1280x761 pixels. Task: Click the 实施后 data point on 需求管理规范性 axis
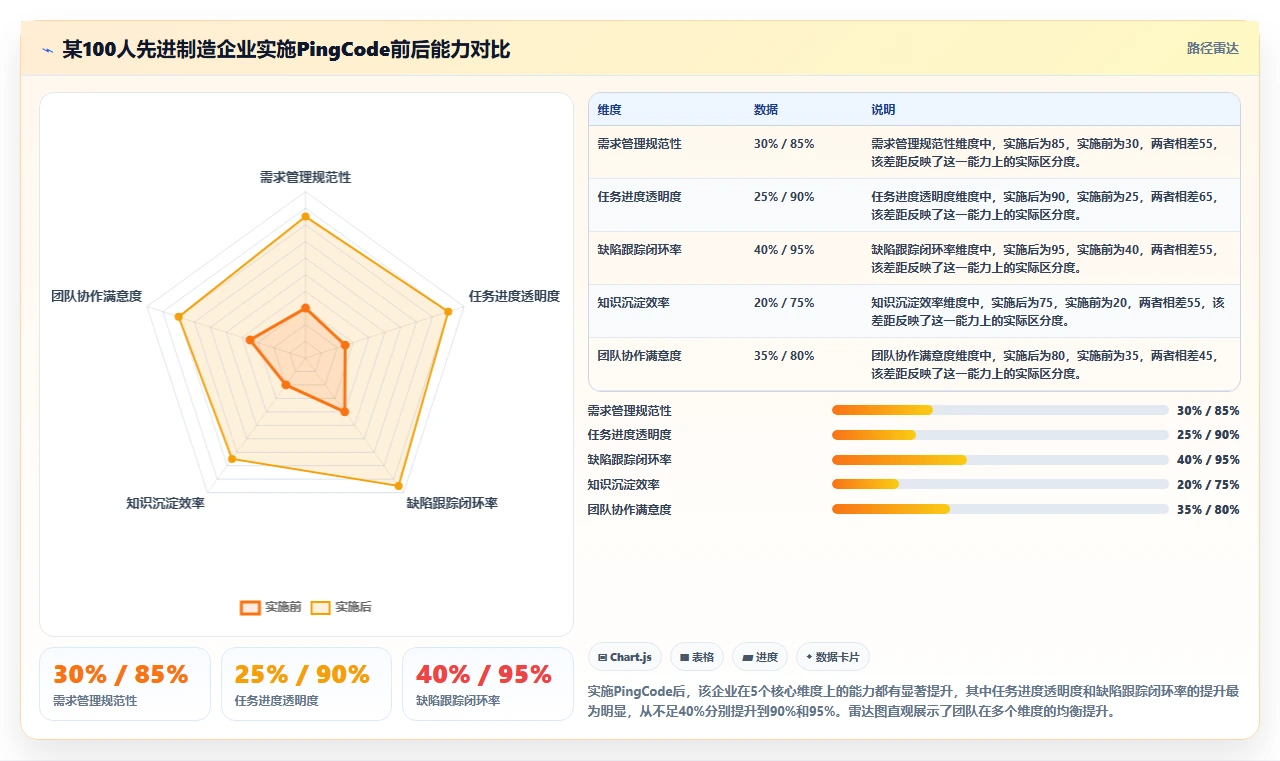coord(305,216)
